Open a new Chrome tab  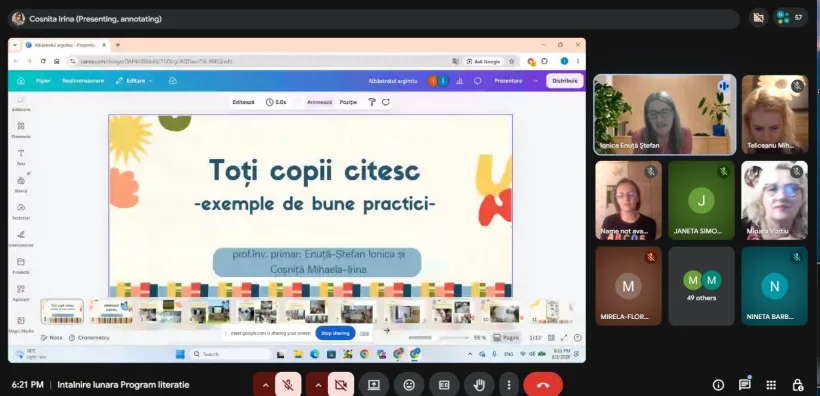click(118, 45)
